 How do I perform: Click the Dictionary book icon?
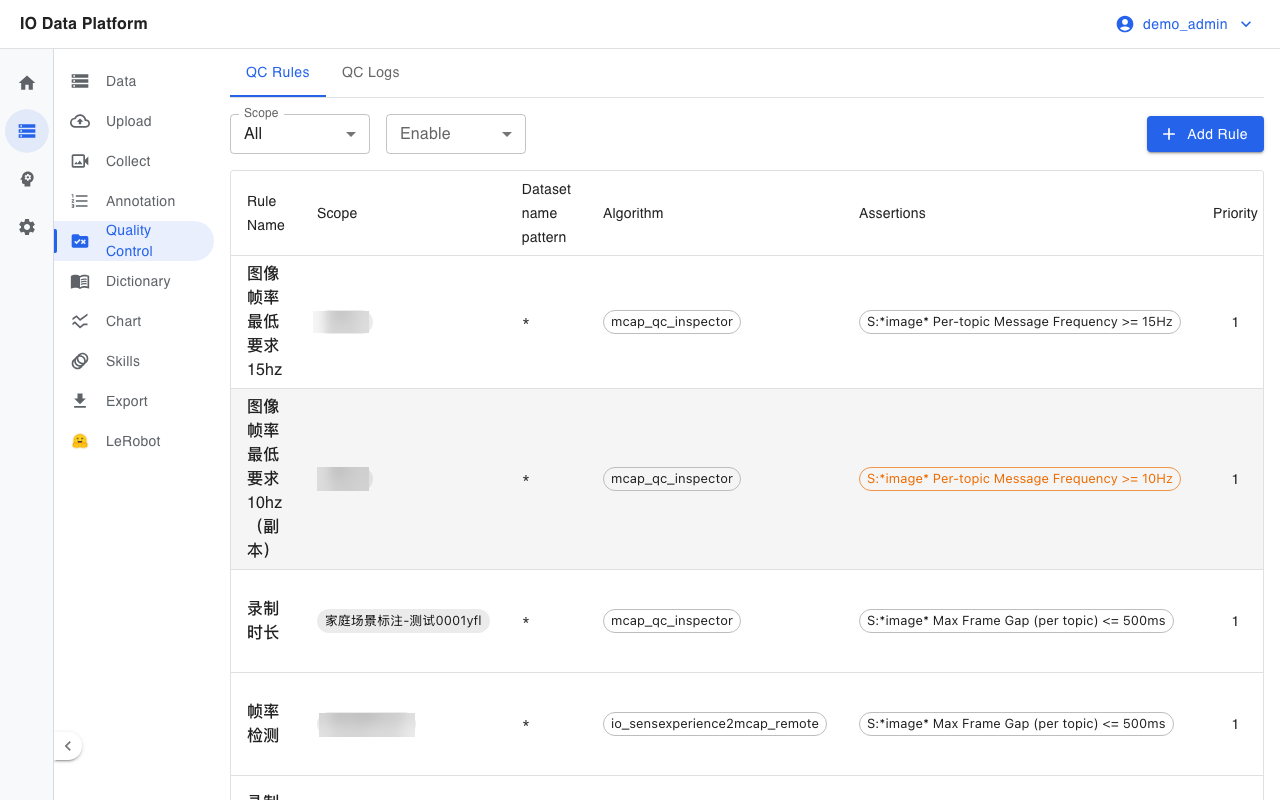[80, 281]
